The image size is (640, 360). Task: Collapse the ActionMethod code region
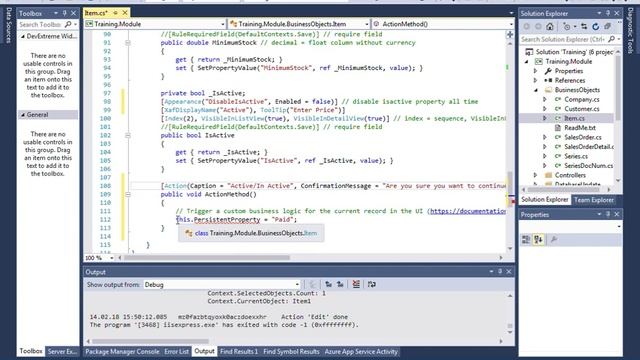pyautogui.click(x=128, y=194)
